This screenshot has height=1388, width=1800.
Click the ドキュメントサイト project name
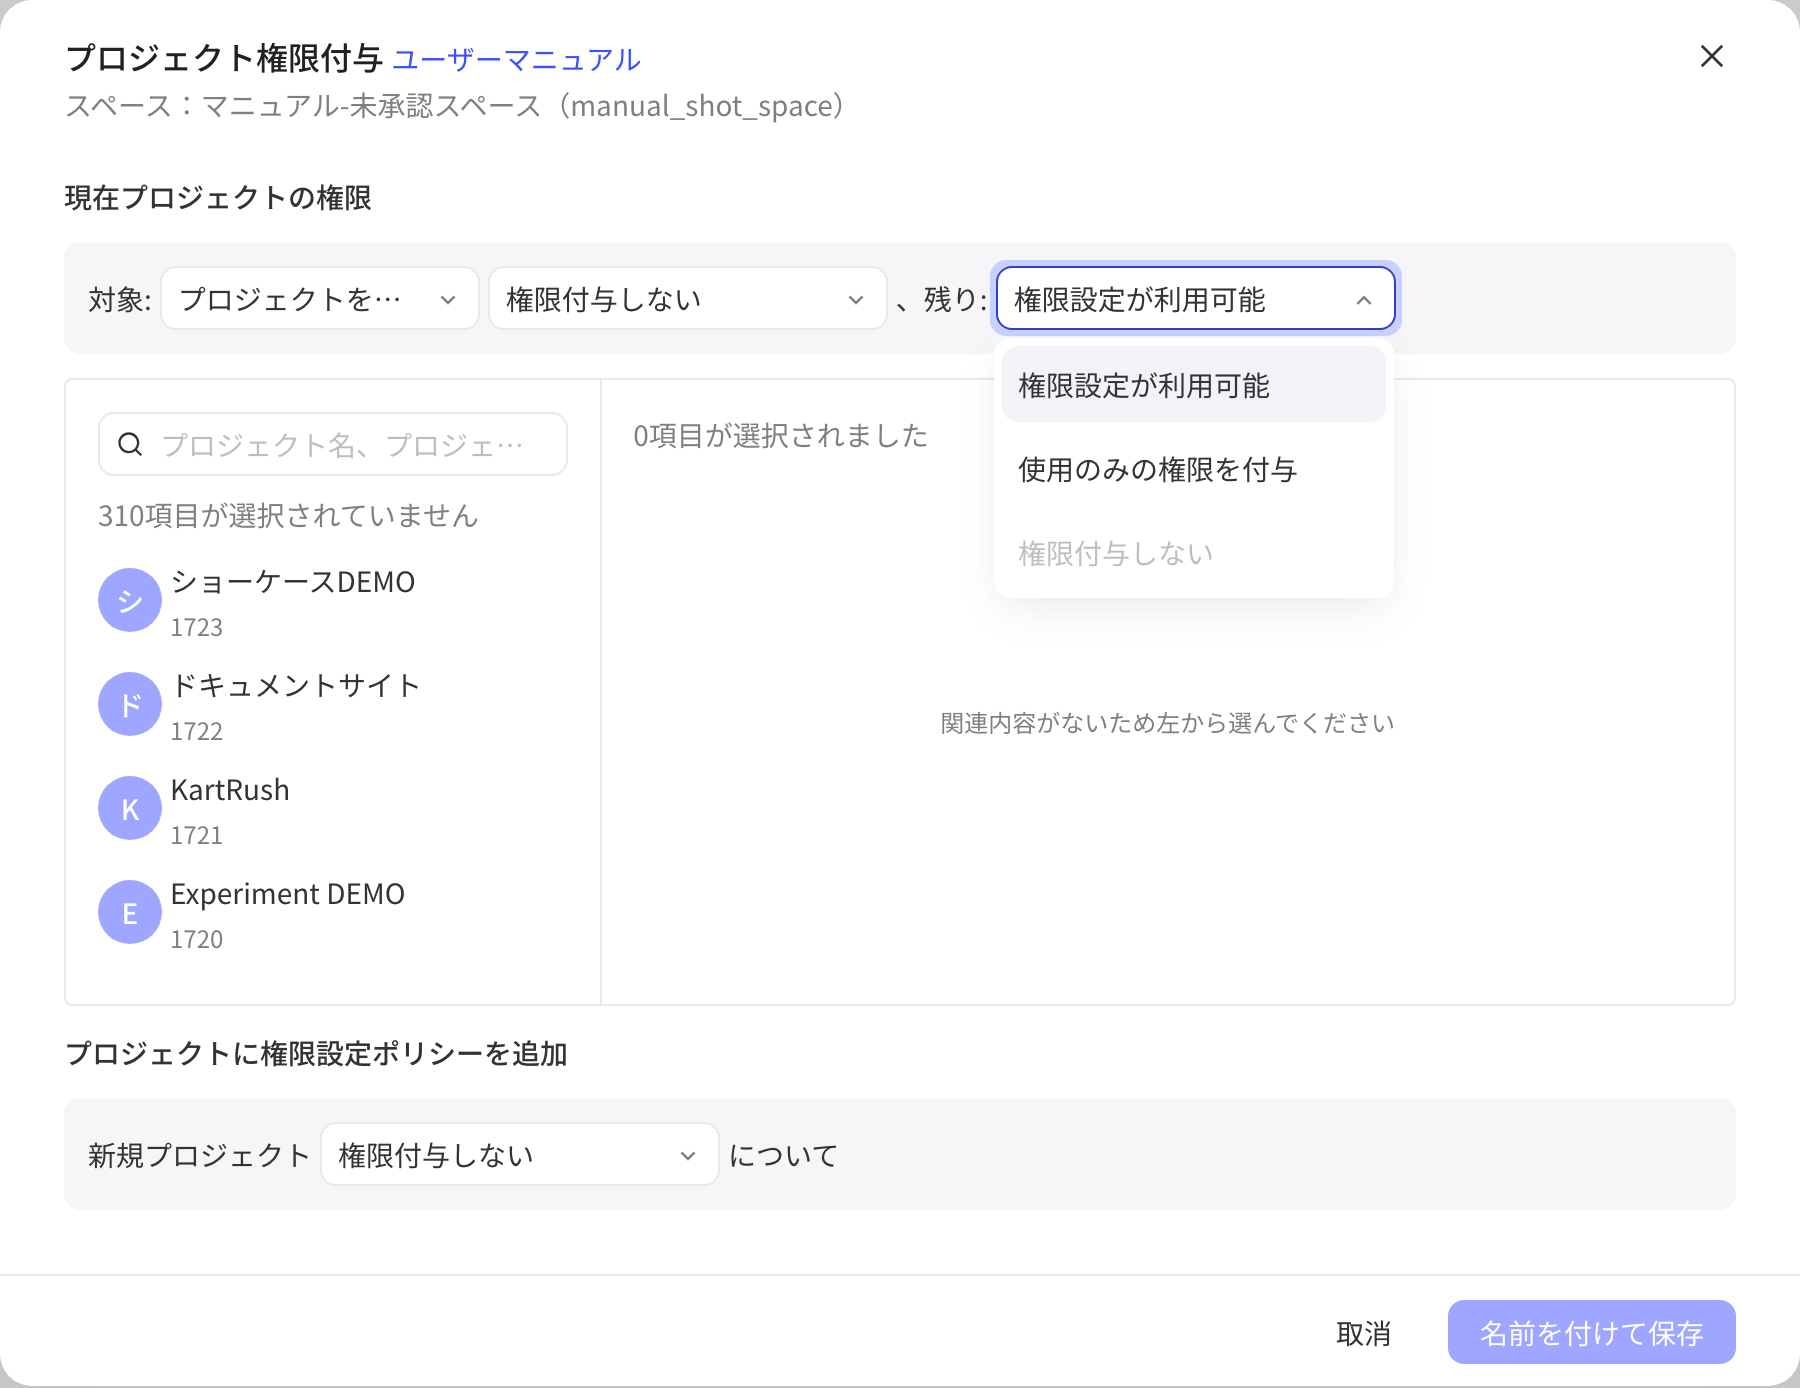click(295, 686)
